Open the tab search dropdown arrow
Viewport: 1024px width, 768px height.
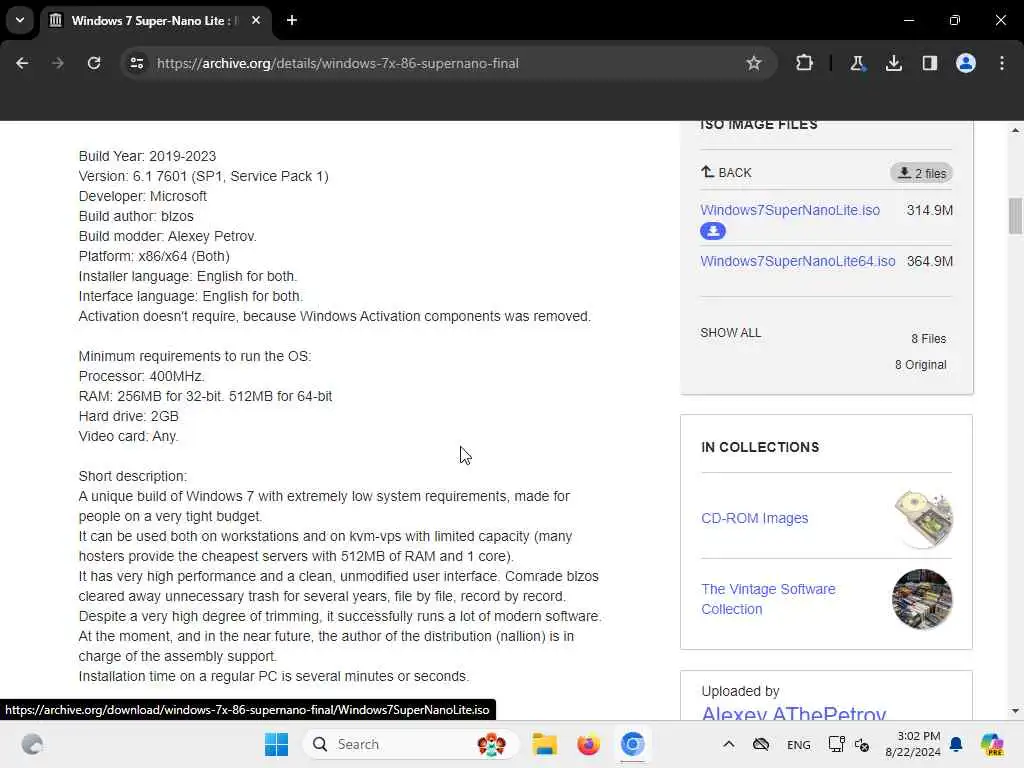20,20
